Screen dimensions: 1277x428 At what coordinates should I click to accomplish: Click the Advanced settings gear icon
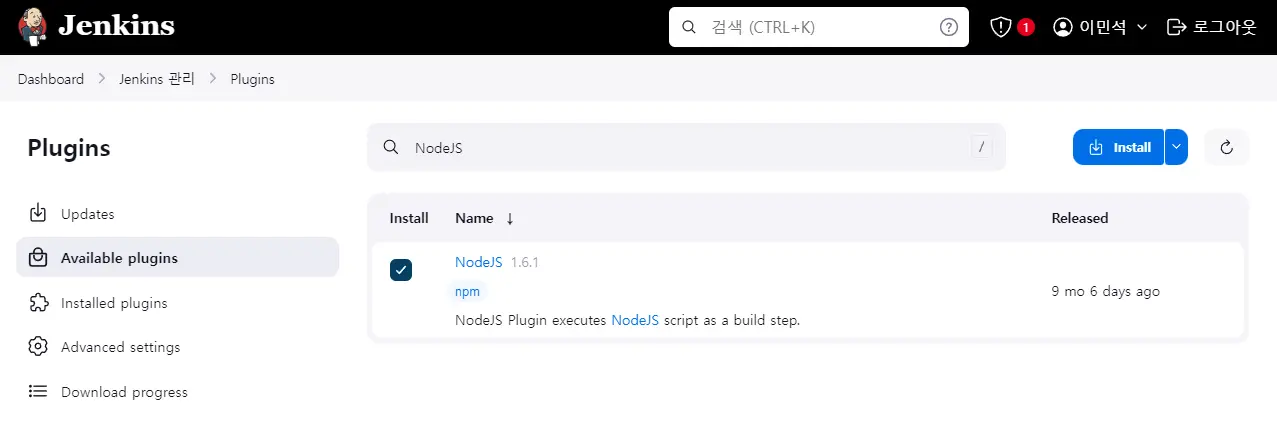pos(38,347)
